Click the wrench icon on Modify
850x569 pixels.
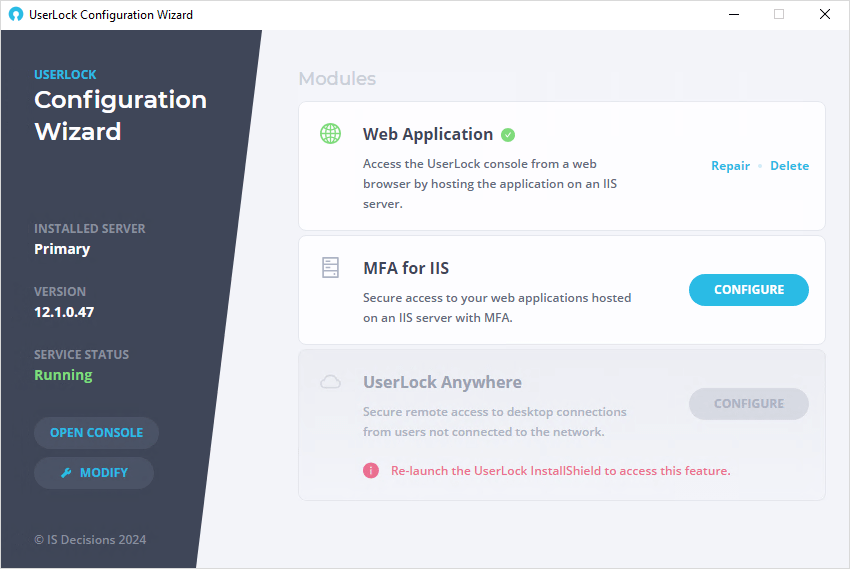[x=66, y=473]
